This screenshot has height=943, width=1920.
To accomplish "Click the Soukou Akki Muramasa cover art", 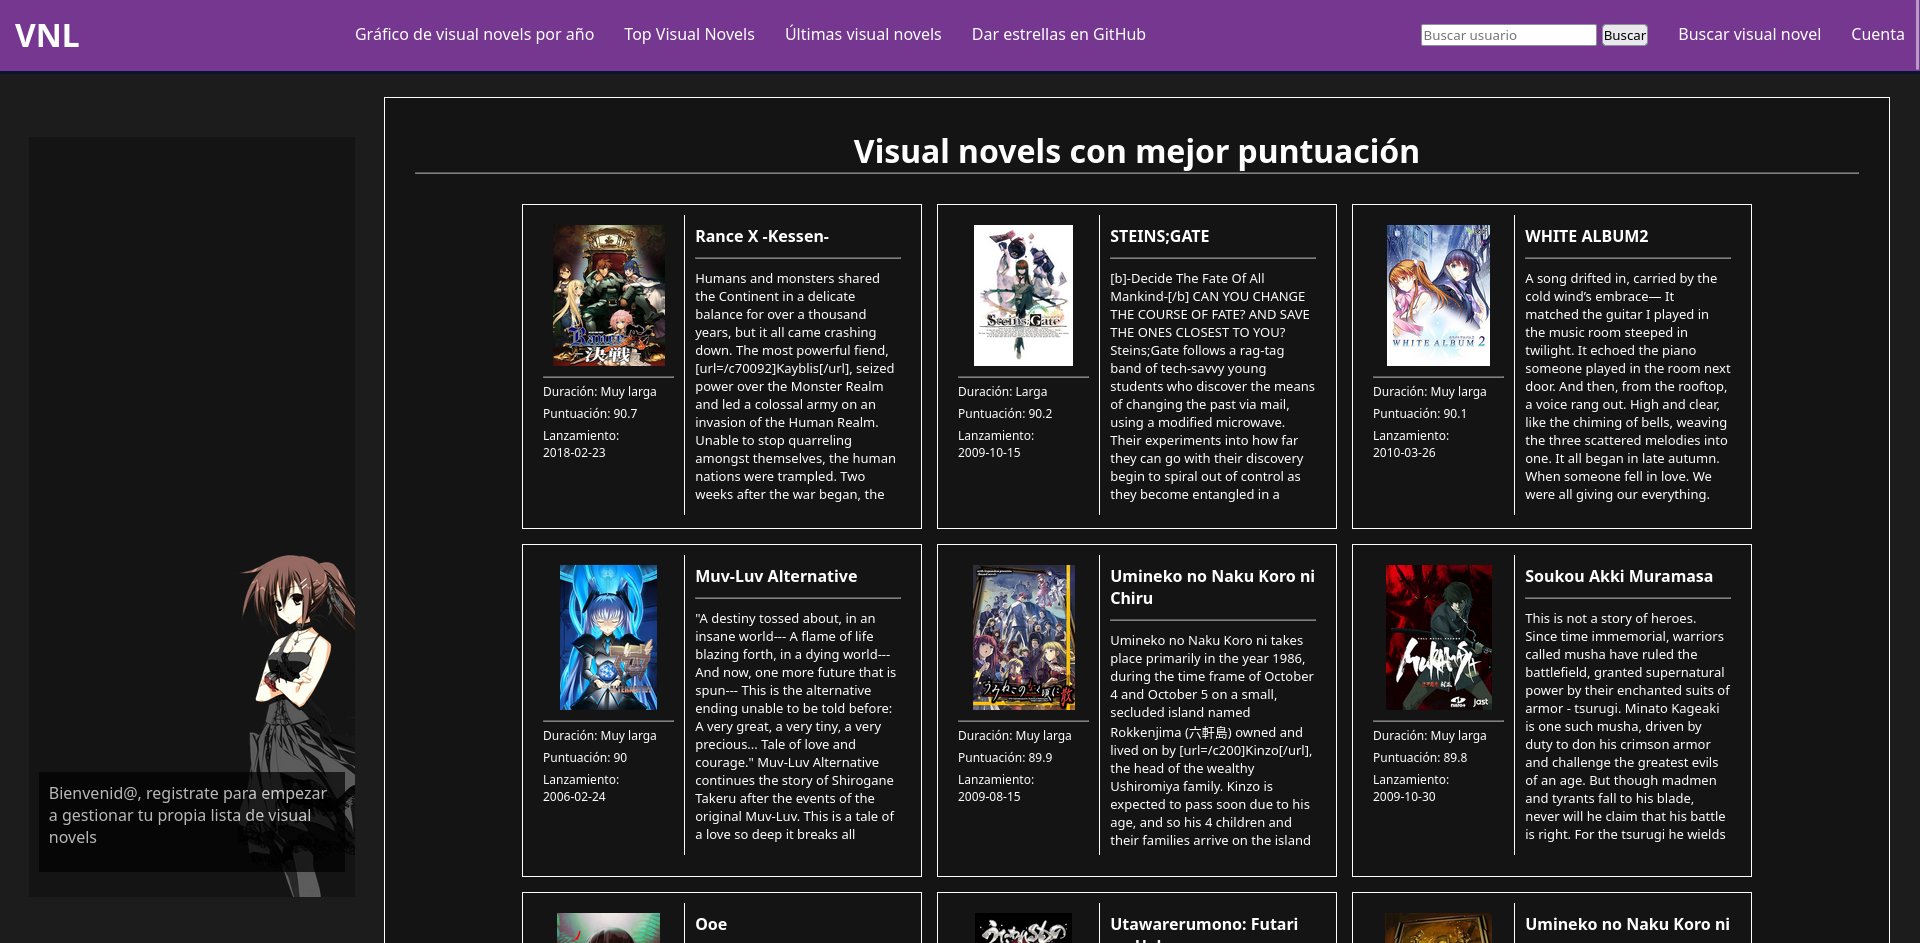I will pos(1438,637).
